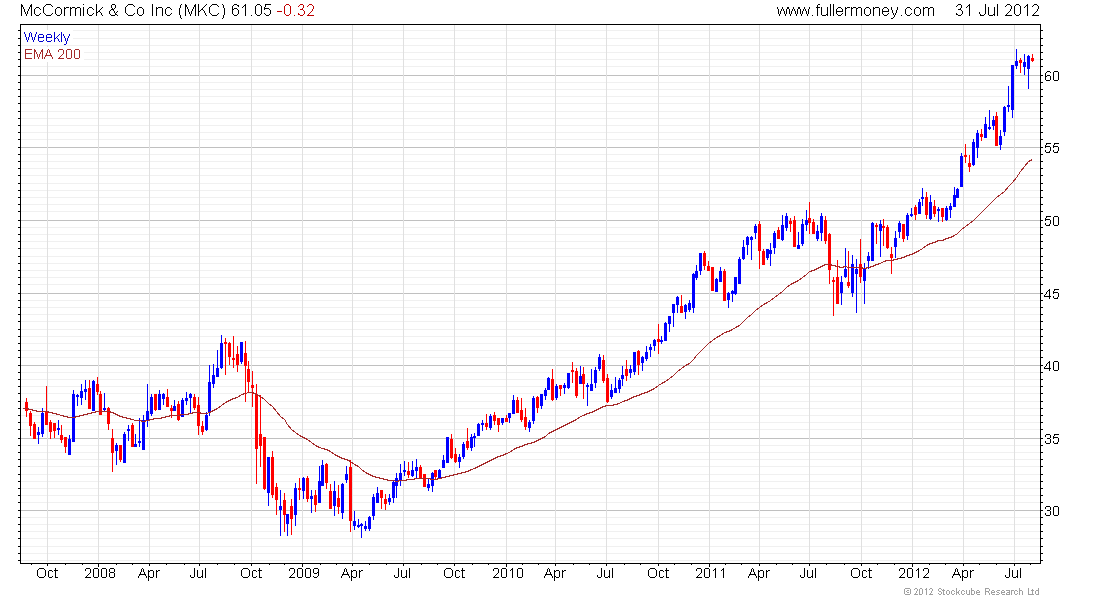Click the blue Weekly legend label
Image resolution: width=1100 pixels, height=600 pixels.
pos(47,37)
